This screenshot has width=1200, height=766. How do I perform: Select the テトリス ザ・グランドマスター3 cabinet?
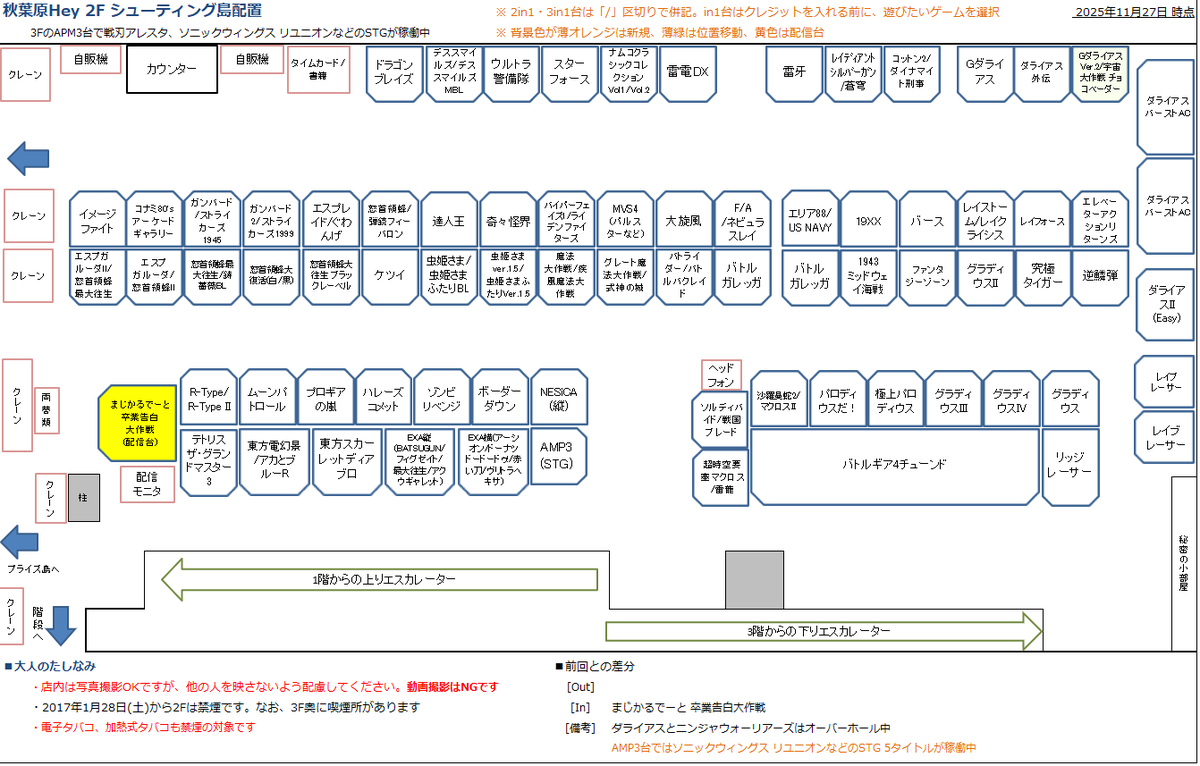click(209, 462)
